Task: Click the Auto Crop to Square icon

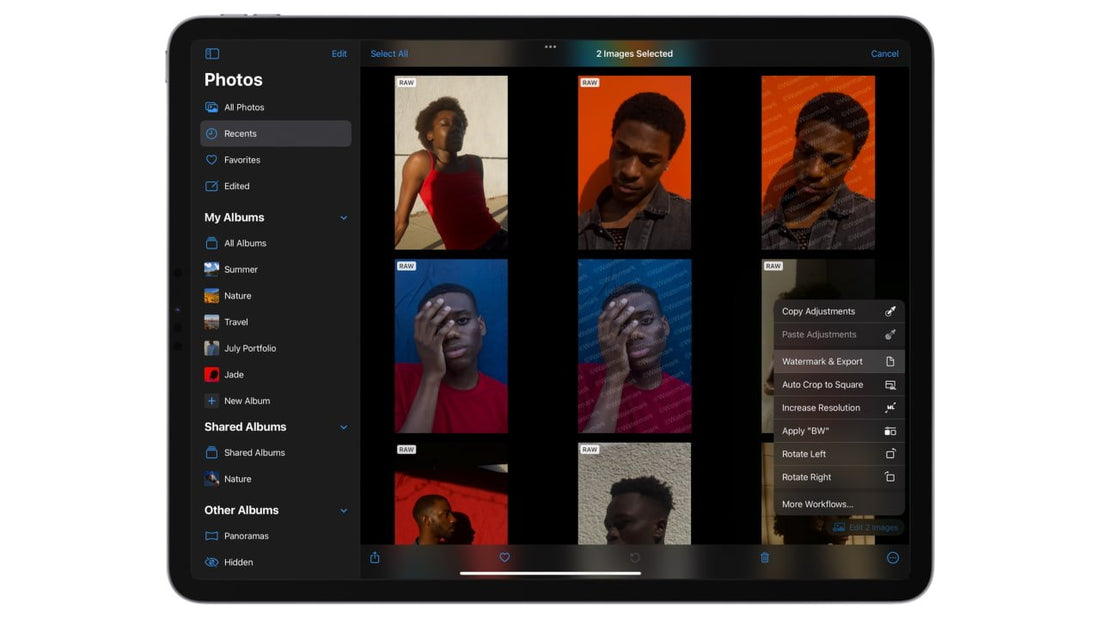Action: 890,385
